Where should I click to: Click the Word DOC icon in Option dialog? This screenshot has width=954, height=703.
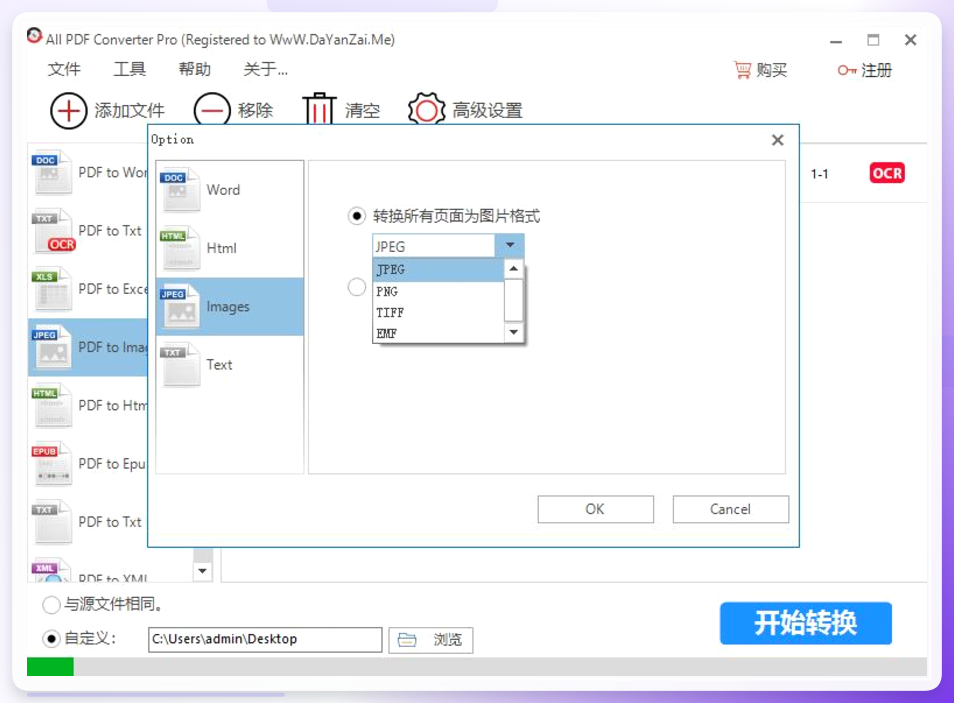point(180,191)
